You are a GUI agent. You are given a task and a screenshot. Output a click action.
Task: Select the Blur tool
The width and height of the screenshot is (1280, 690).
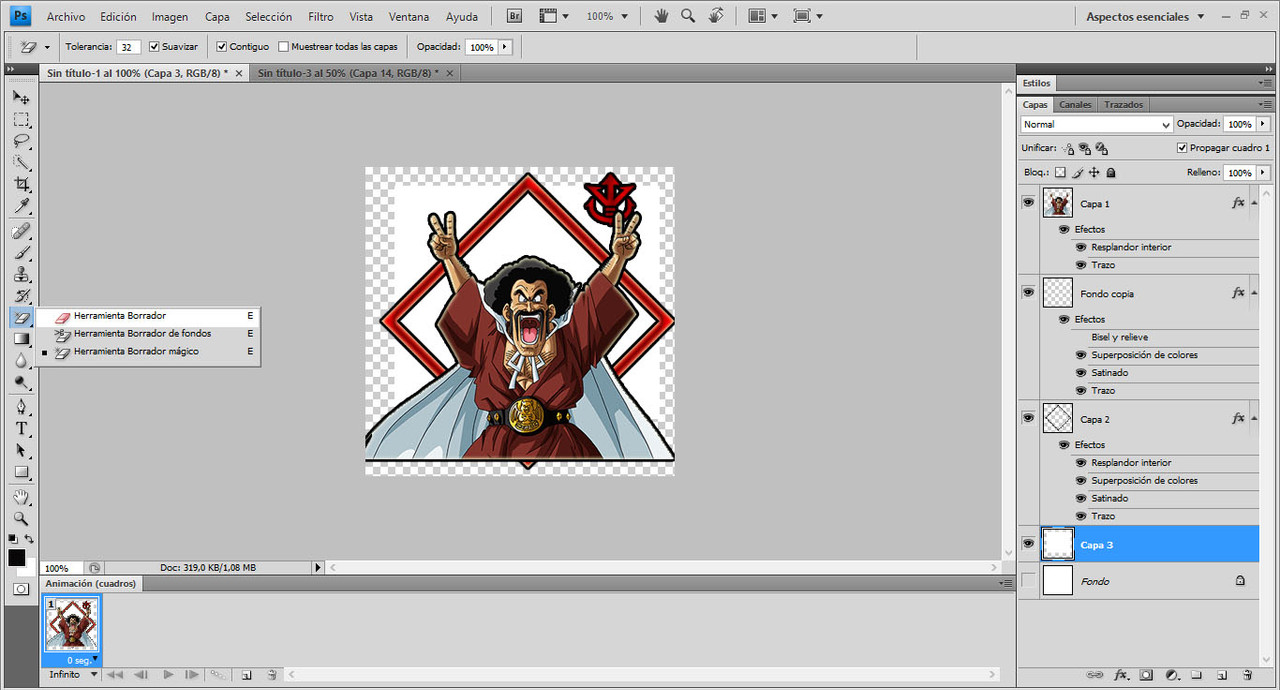(21, 361)
